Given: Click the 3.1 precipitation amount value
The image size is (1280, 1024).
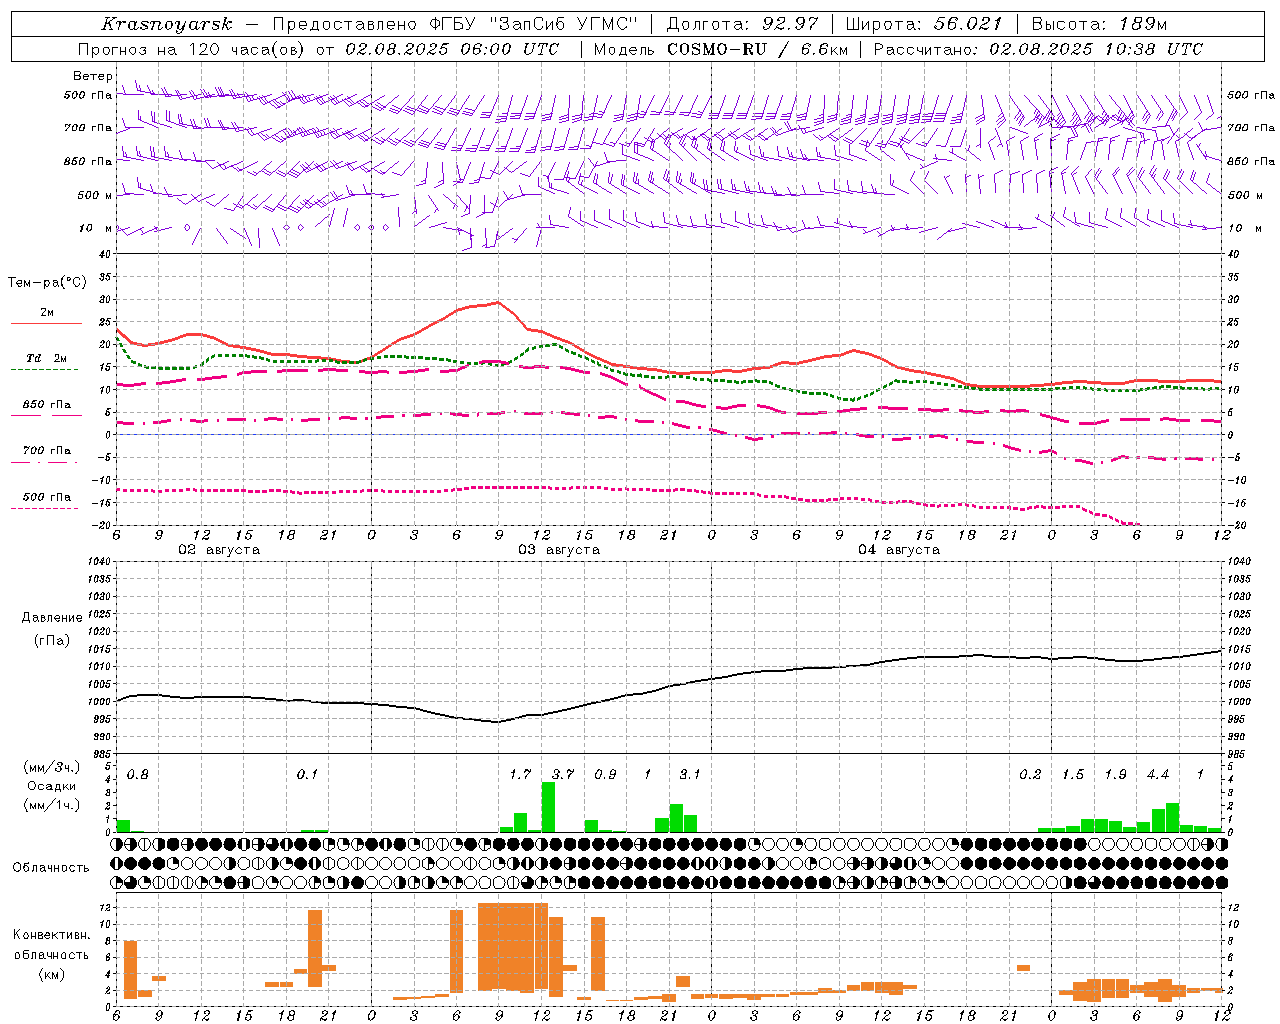Looking at the screenshot, I should pos(690,774).
